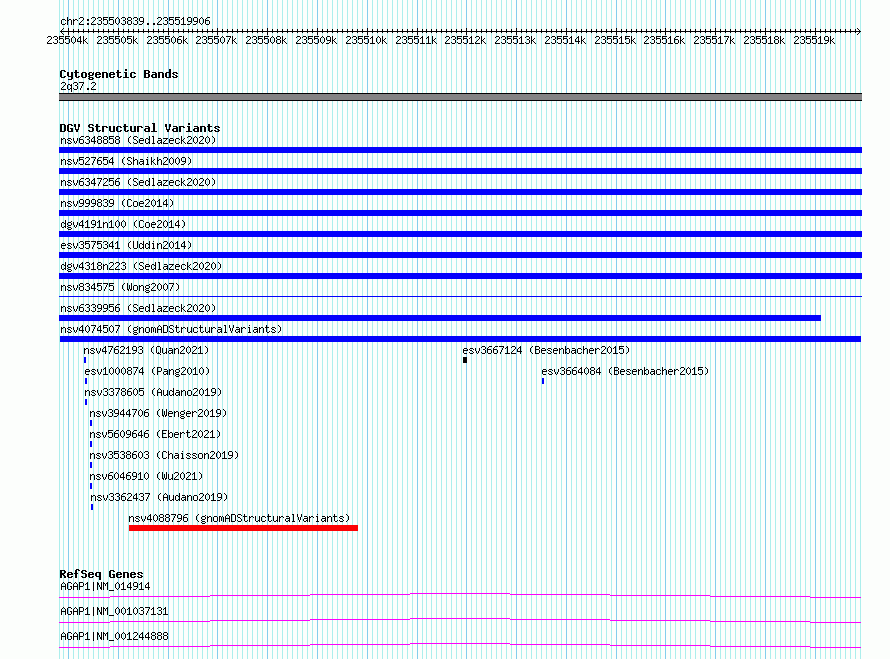Viewport: 890px width, 659px height.
Task: Click the small blue nsv4762193 marker
Action: [85, 360]
